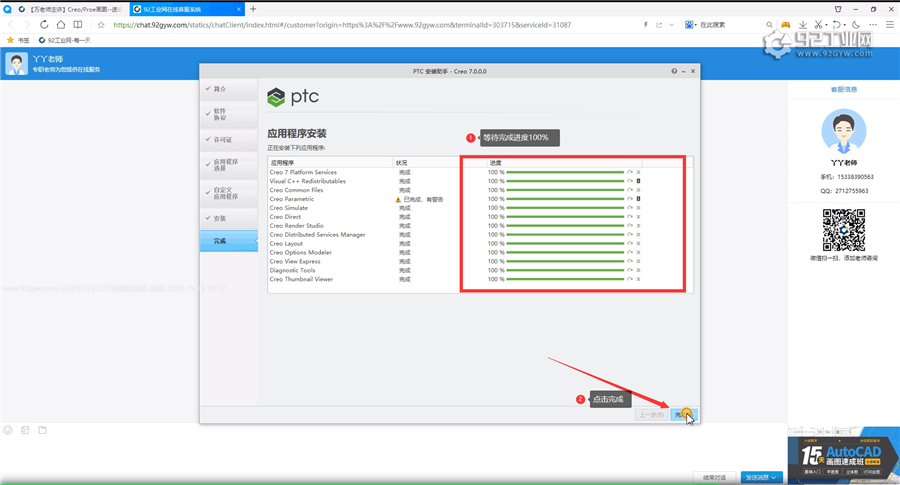Open the emoji smiley icon in chat toolbar
Screen dimensions: 900x485
(8, 430)
